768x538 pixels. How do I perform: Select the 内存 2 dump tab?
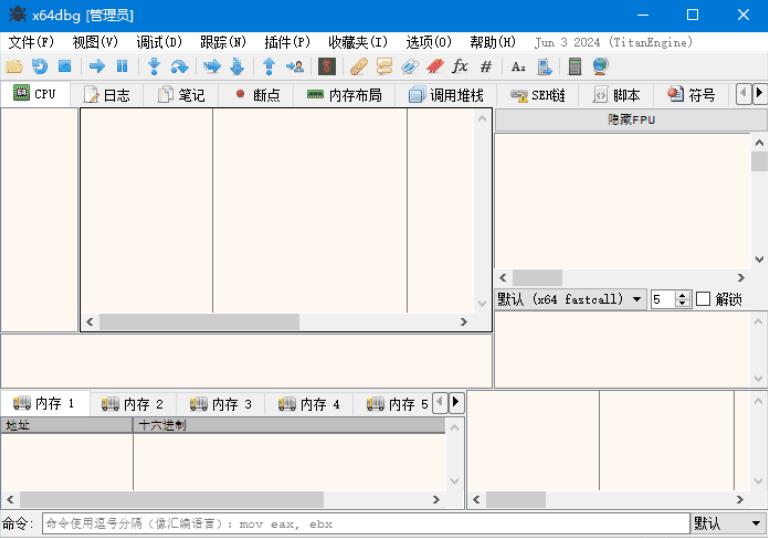coord(133,404)
